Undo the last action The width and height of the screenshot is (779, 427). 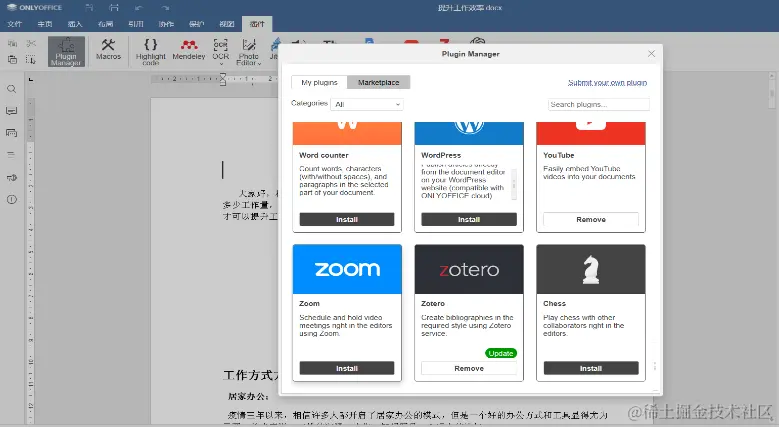pyautogui.click(x=139, y=8)
